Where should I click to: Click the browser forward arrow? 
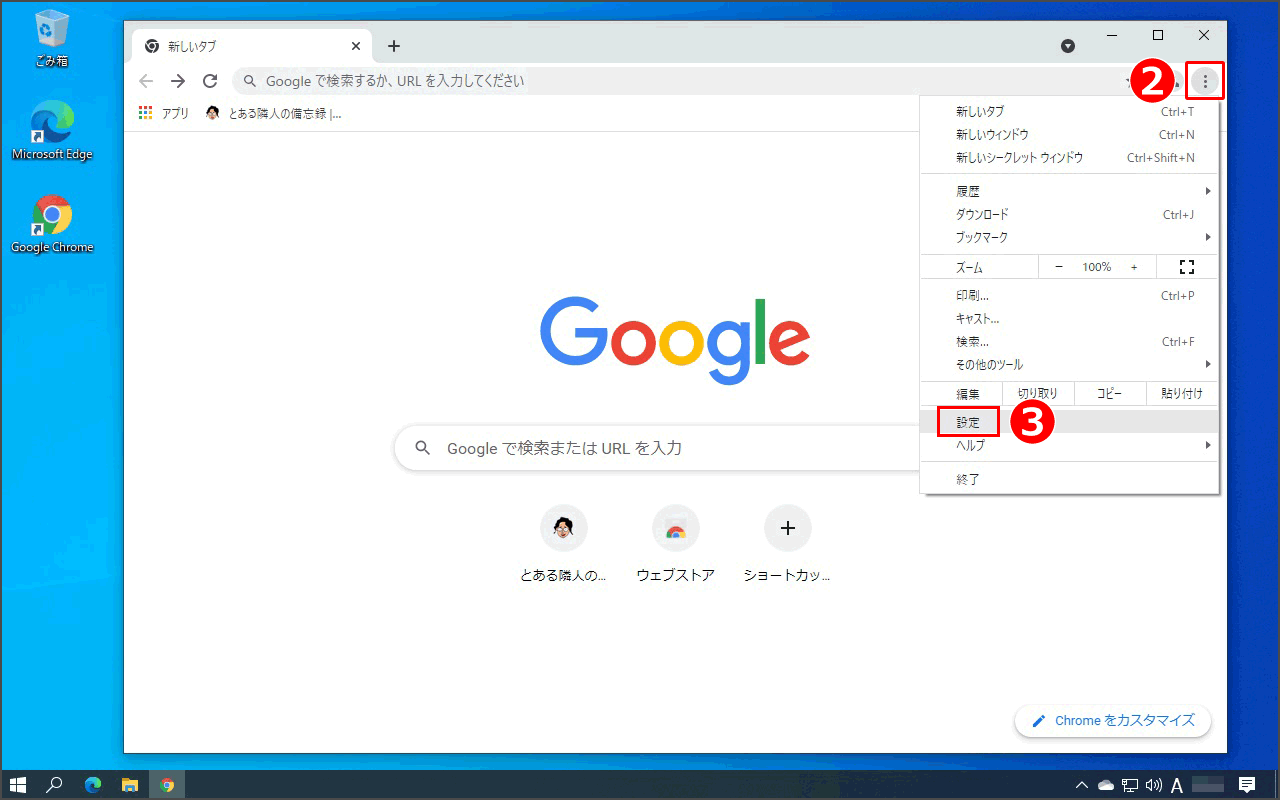[178, 81]
